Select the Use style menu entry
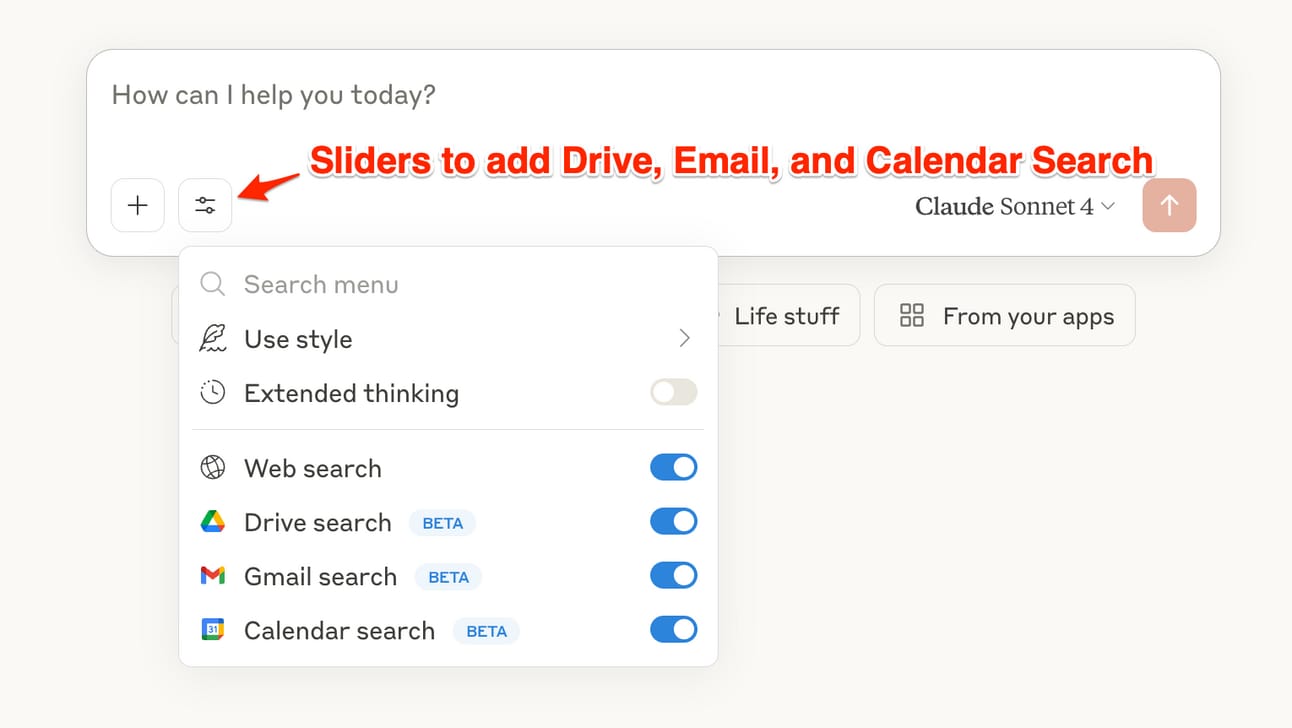This screenshot has height=728, width=1292. point(448,339)
